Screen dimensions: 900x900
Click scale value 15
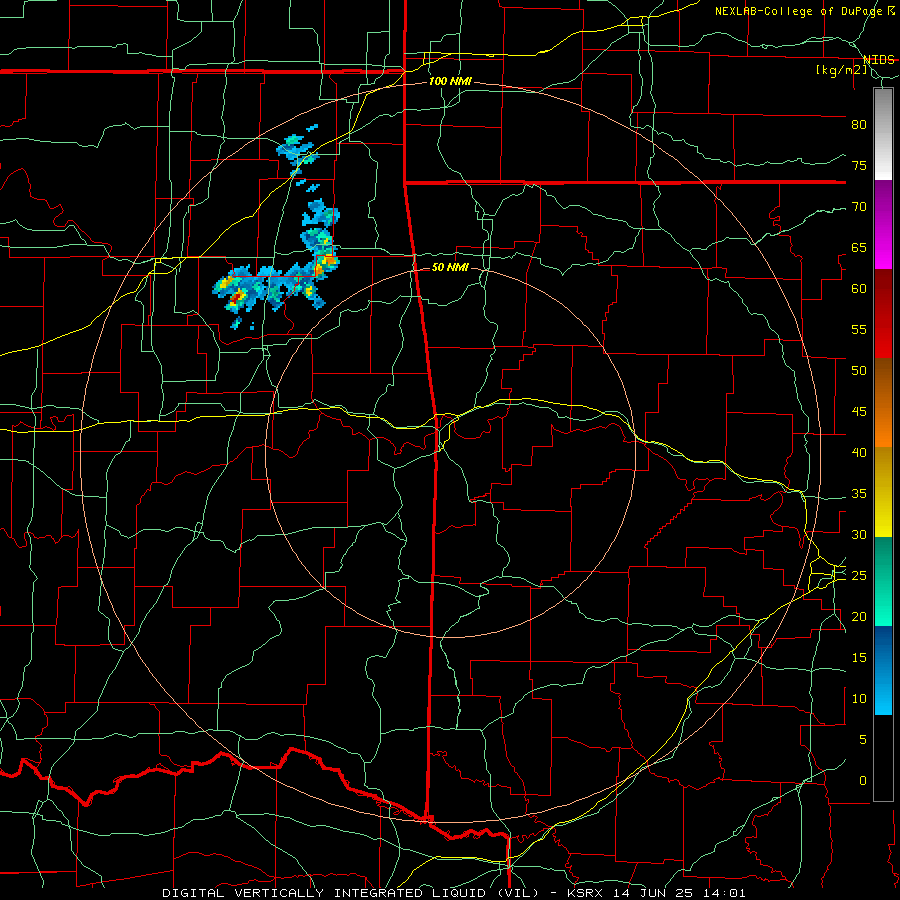click(859, 658)
